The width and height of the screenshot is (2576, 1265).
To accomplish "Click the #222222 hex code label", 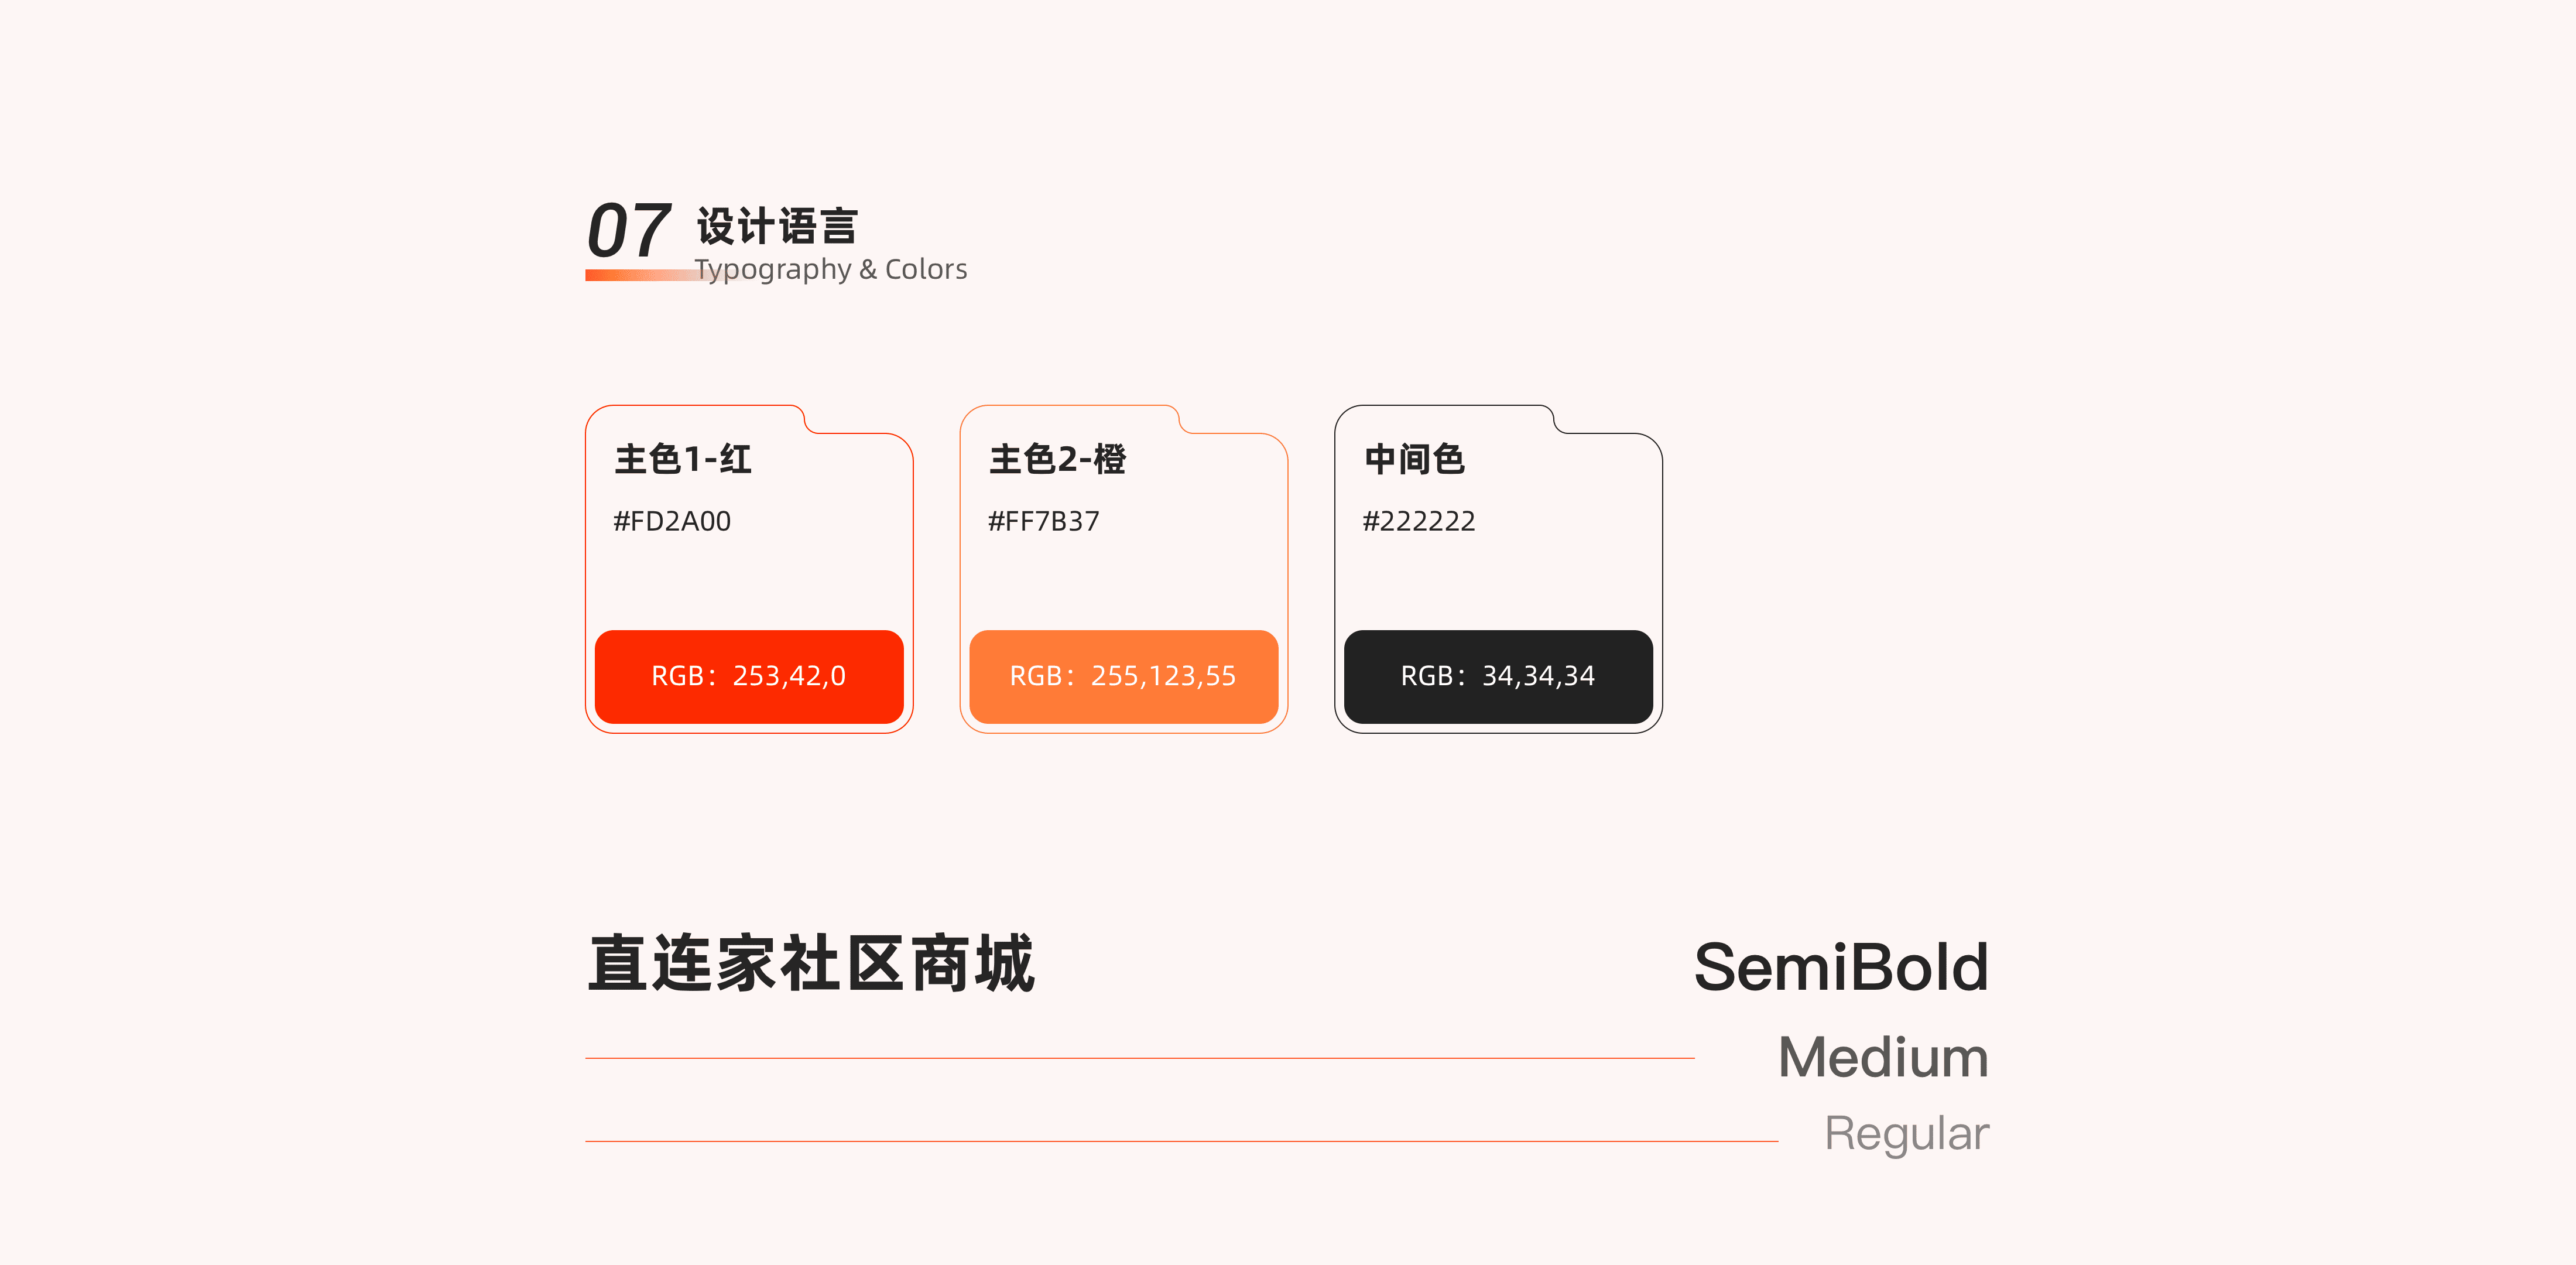I will [x=1418, y=521].
